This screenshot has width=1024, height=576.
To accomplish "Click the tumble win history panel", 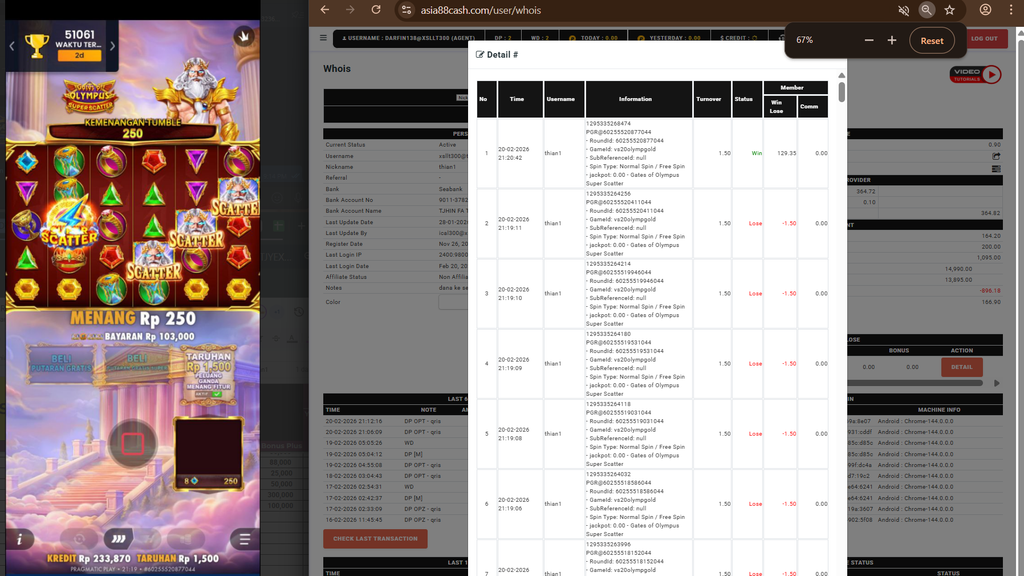I will coord(208,453).
